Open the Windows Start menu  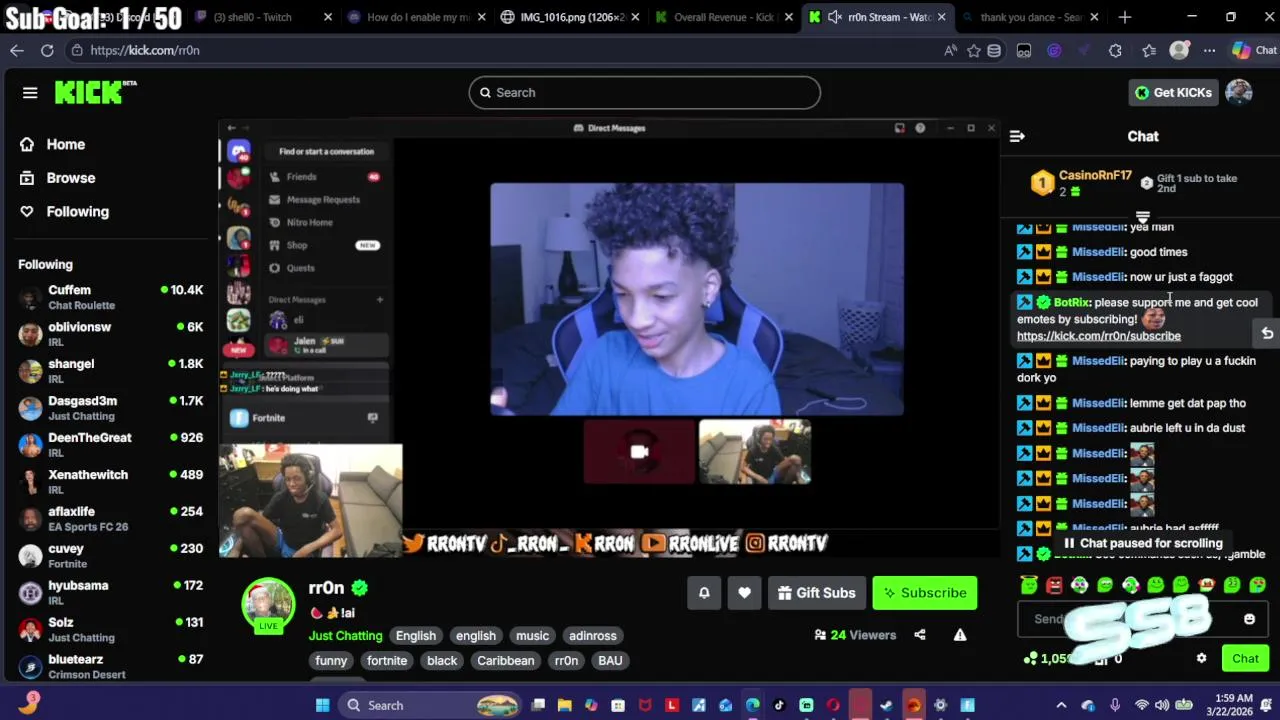(x=322, y=705)
